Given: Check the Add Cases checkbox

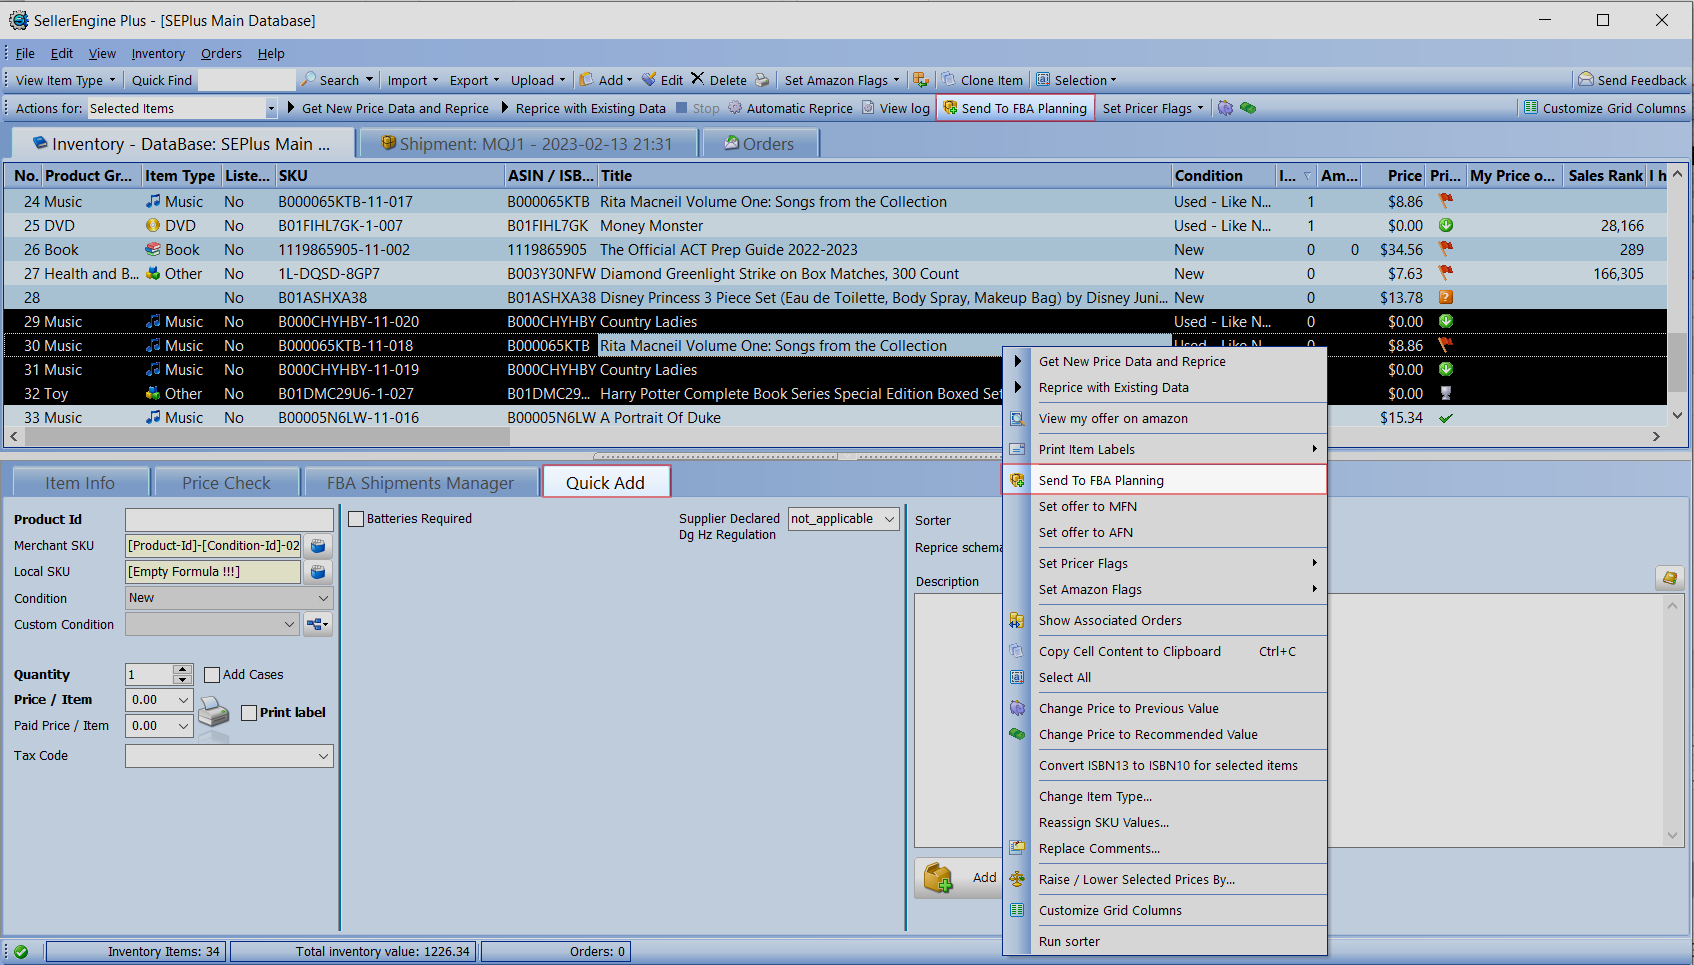Looking at the screenshot, I should [x=212, y=675].
